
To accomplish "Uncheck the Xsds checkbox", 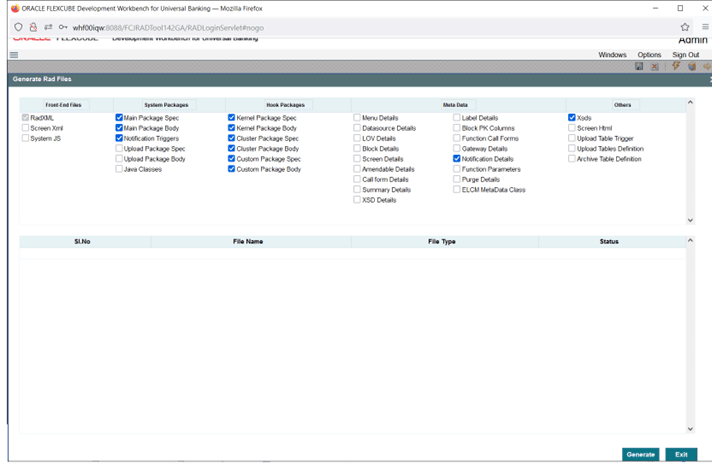I will click(572, 118).
